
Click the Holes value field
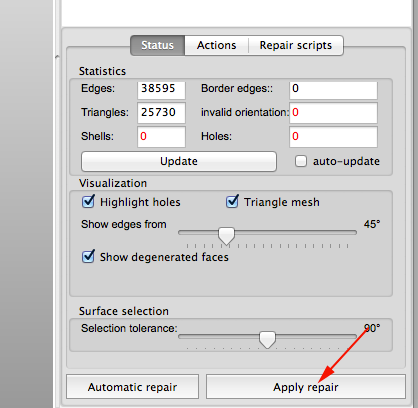point(333,137)
